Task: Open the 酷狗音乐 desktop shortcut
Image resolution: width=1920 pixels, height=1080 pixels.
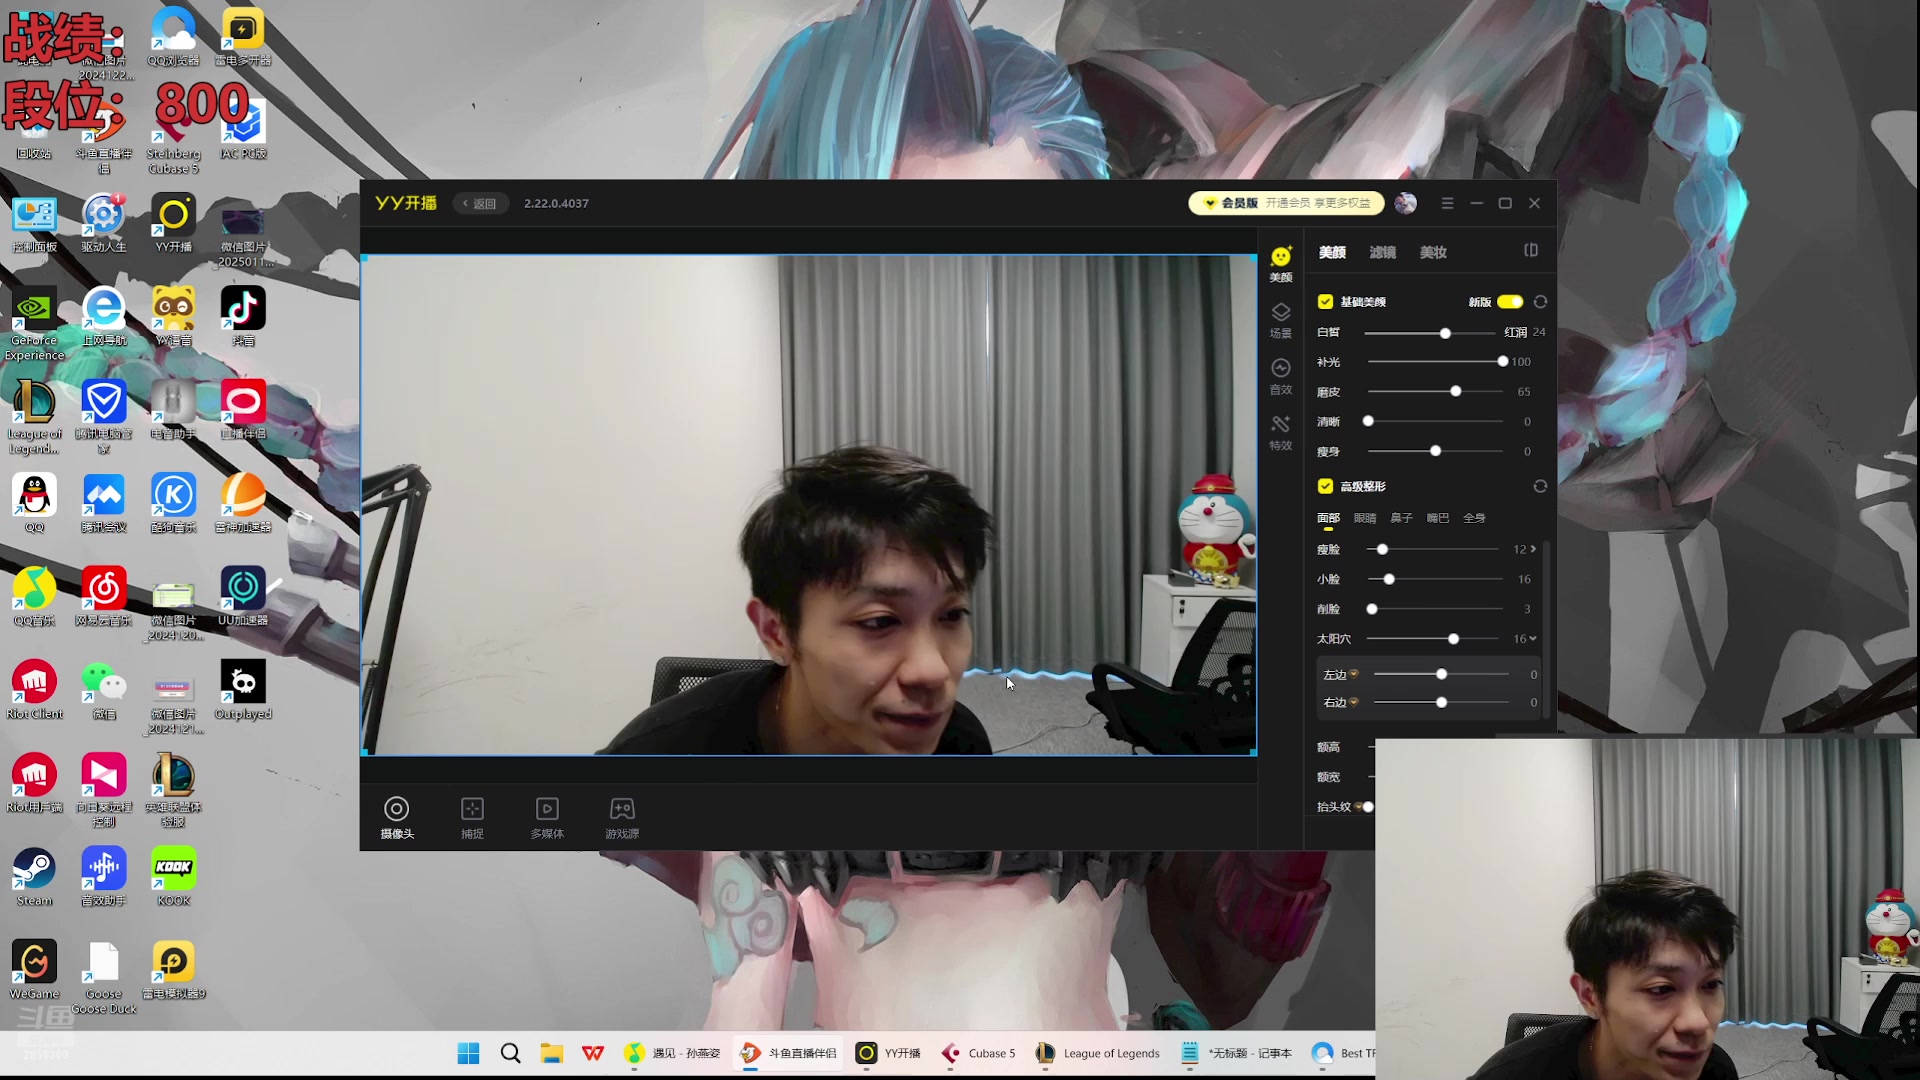Action: point(174,503)
